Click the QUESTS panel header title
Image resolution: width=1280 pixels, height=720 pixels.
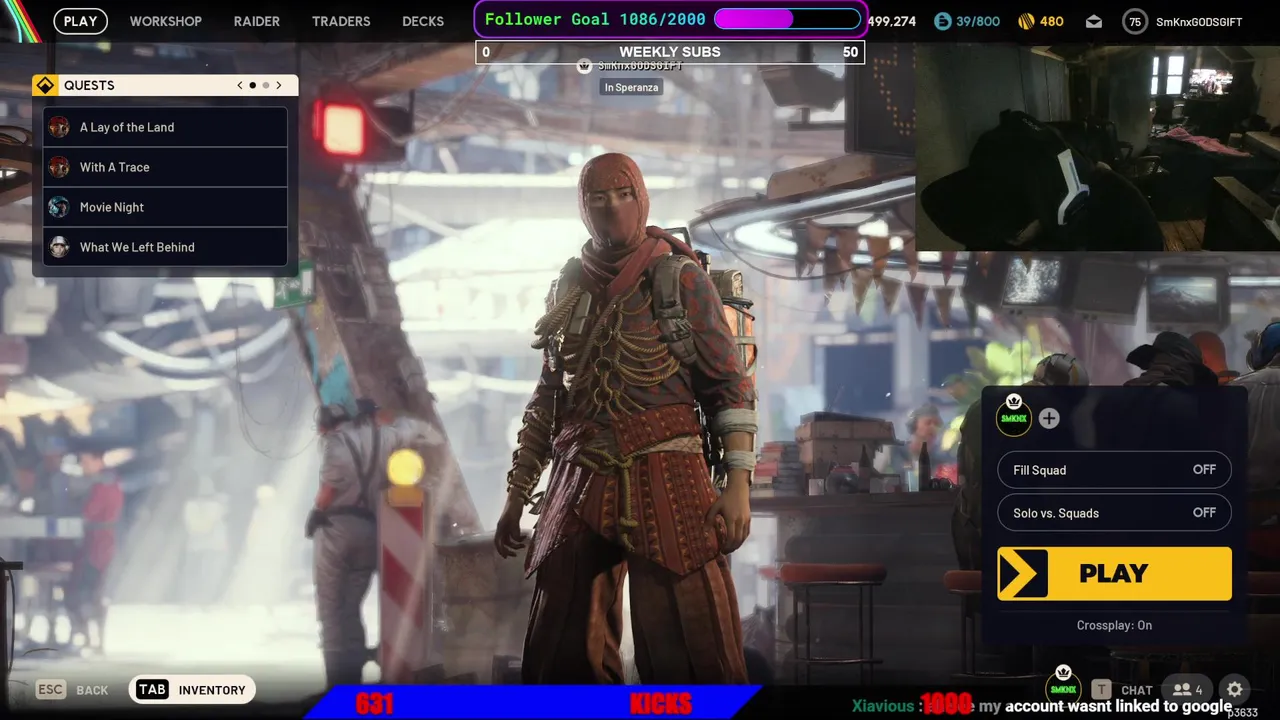(89, 85)
